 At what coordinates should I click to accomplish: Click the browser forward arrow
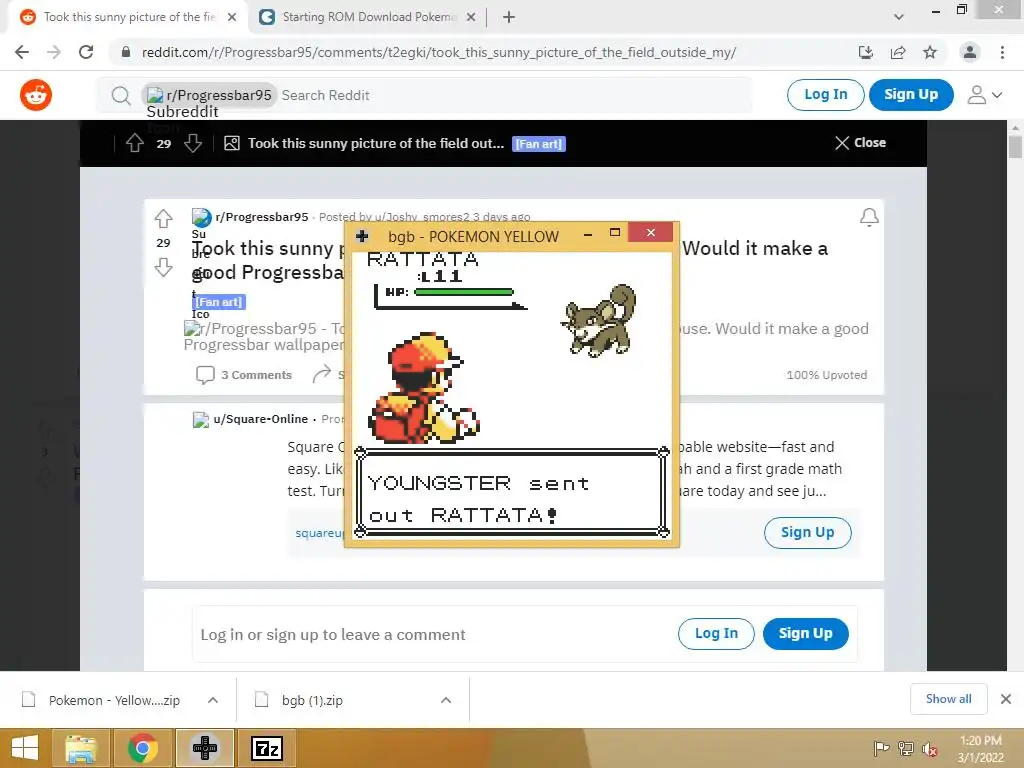tap(54, 52)
